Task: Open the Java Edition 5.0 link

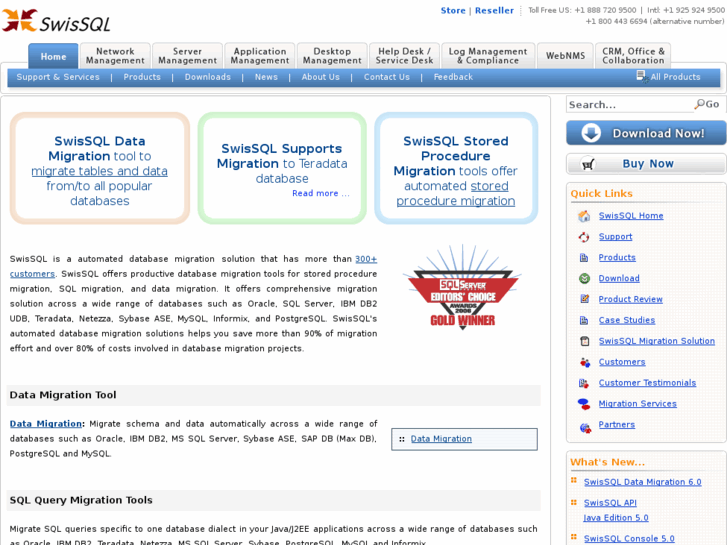Action: click(616, 518)
